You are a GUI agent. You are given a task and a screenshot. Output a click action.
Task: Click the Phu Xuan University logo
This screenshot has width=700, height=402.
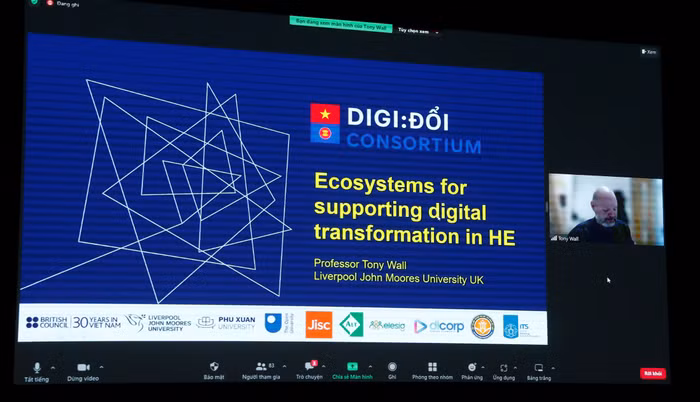pyautogui.click(x=226, y=322)
